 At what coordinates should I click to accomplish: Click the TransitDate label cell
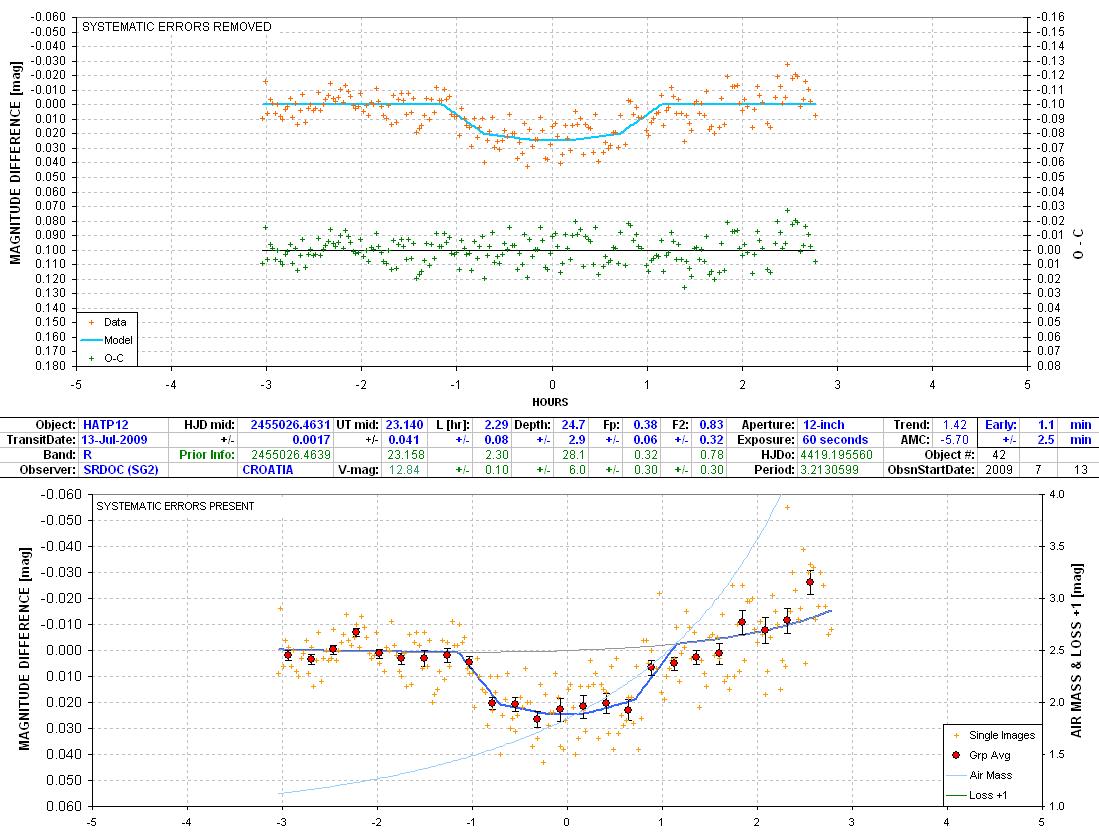point(41,439)
